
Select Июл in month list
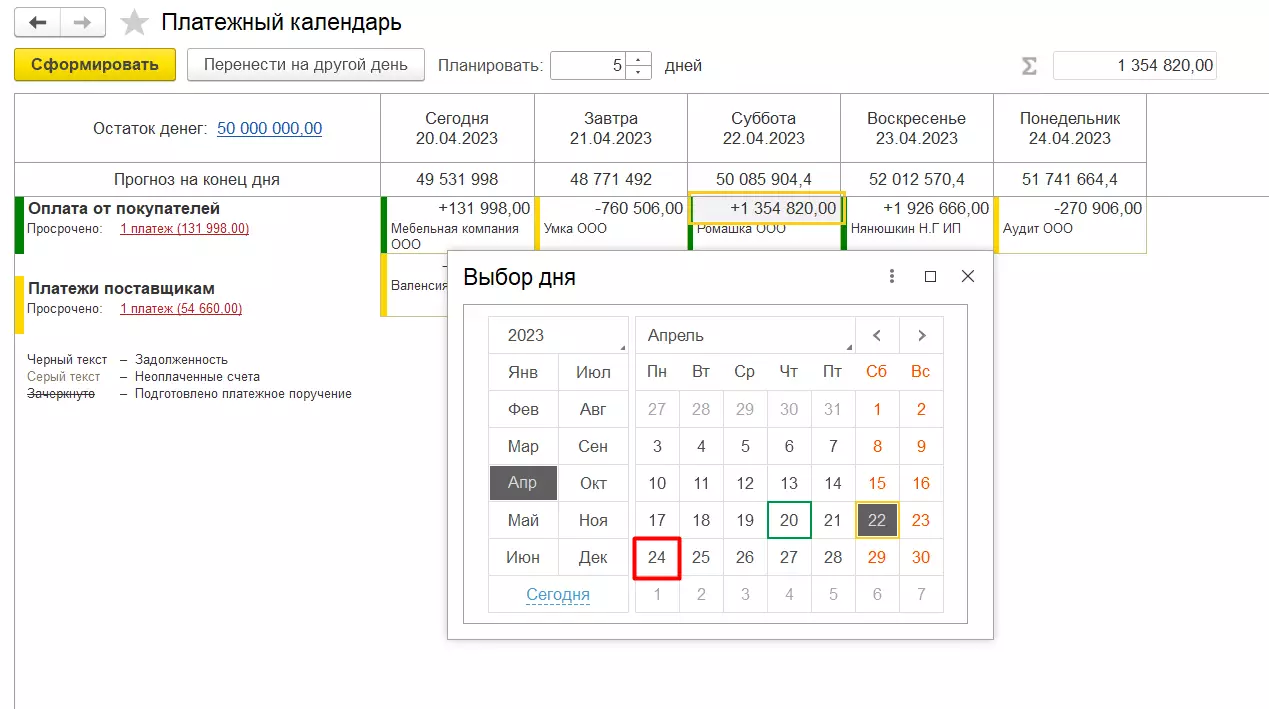[x=593, y=372]
